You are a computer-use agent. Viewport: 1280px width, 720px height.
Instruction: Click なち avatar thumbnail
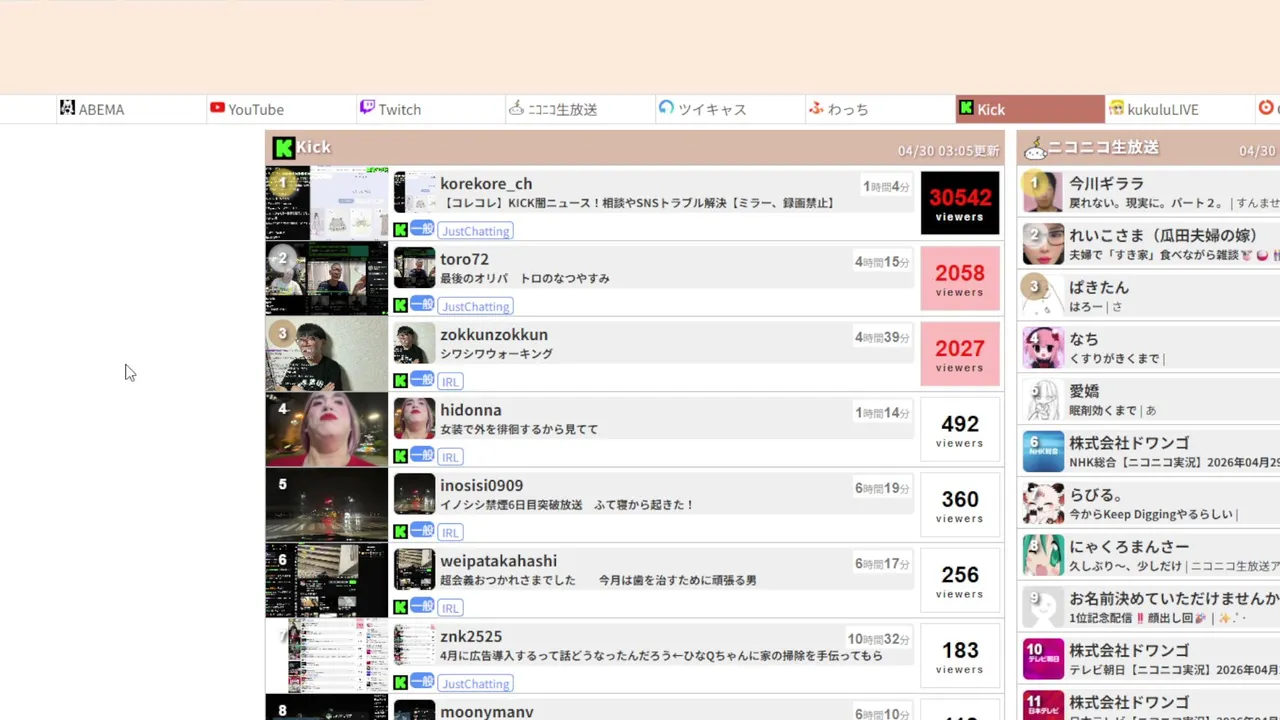point(1043,348)
